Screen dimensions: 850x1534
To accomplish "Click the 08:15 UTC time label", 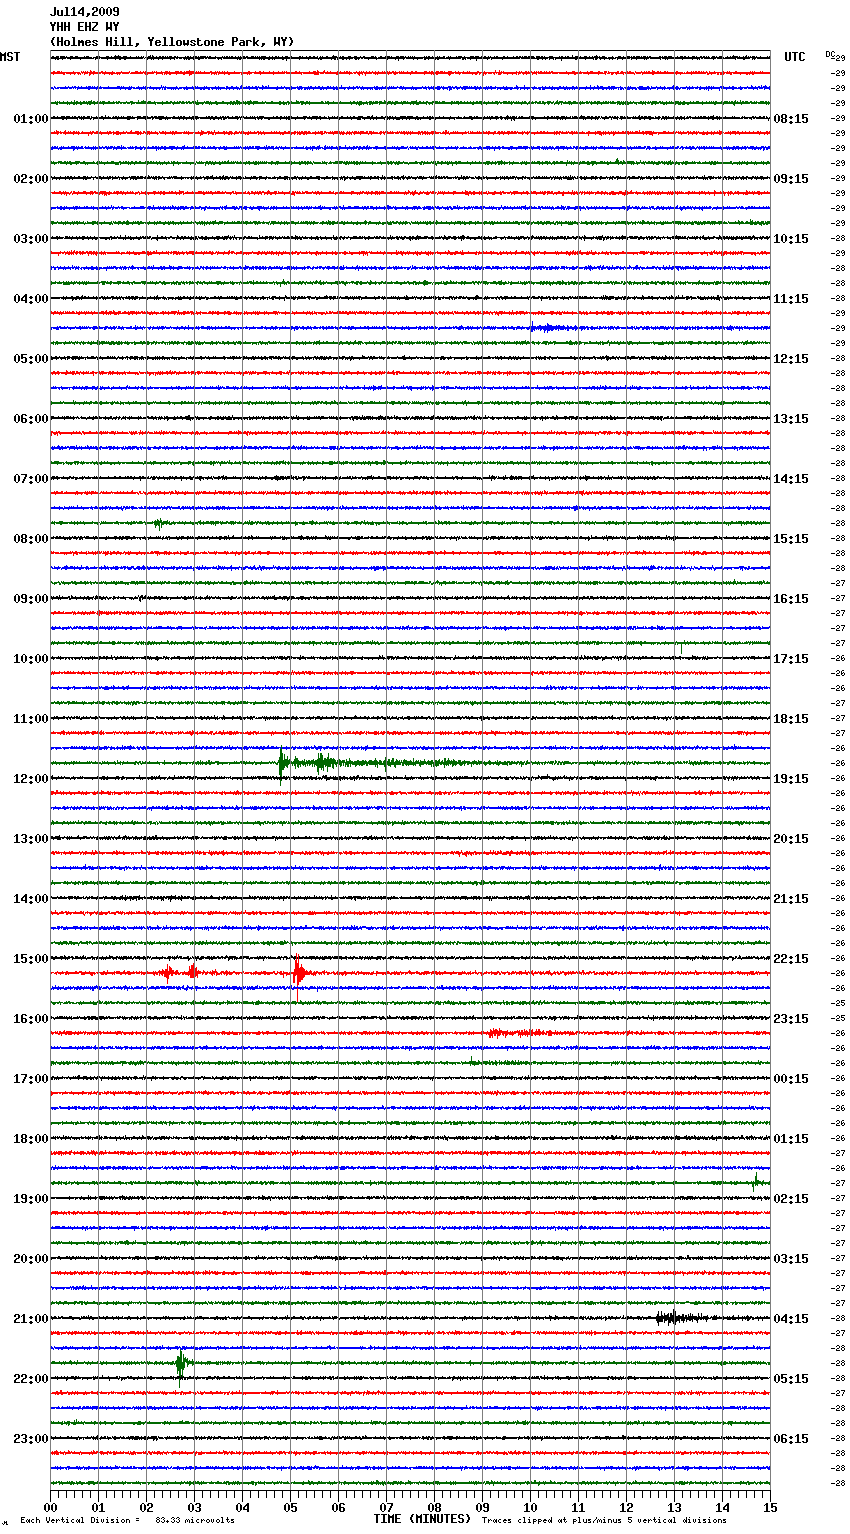I will [x=791, y=119].
